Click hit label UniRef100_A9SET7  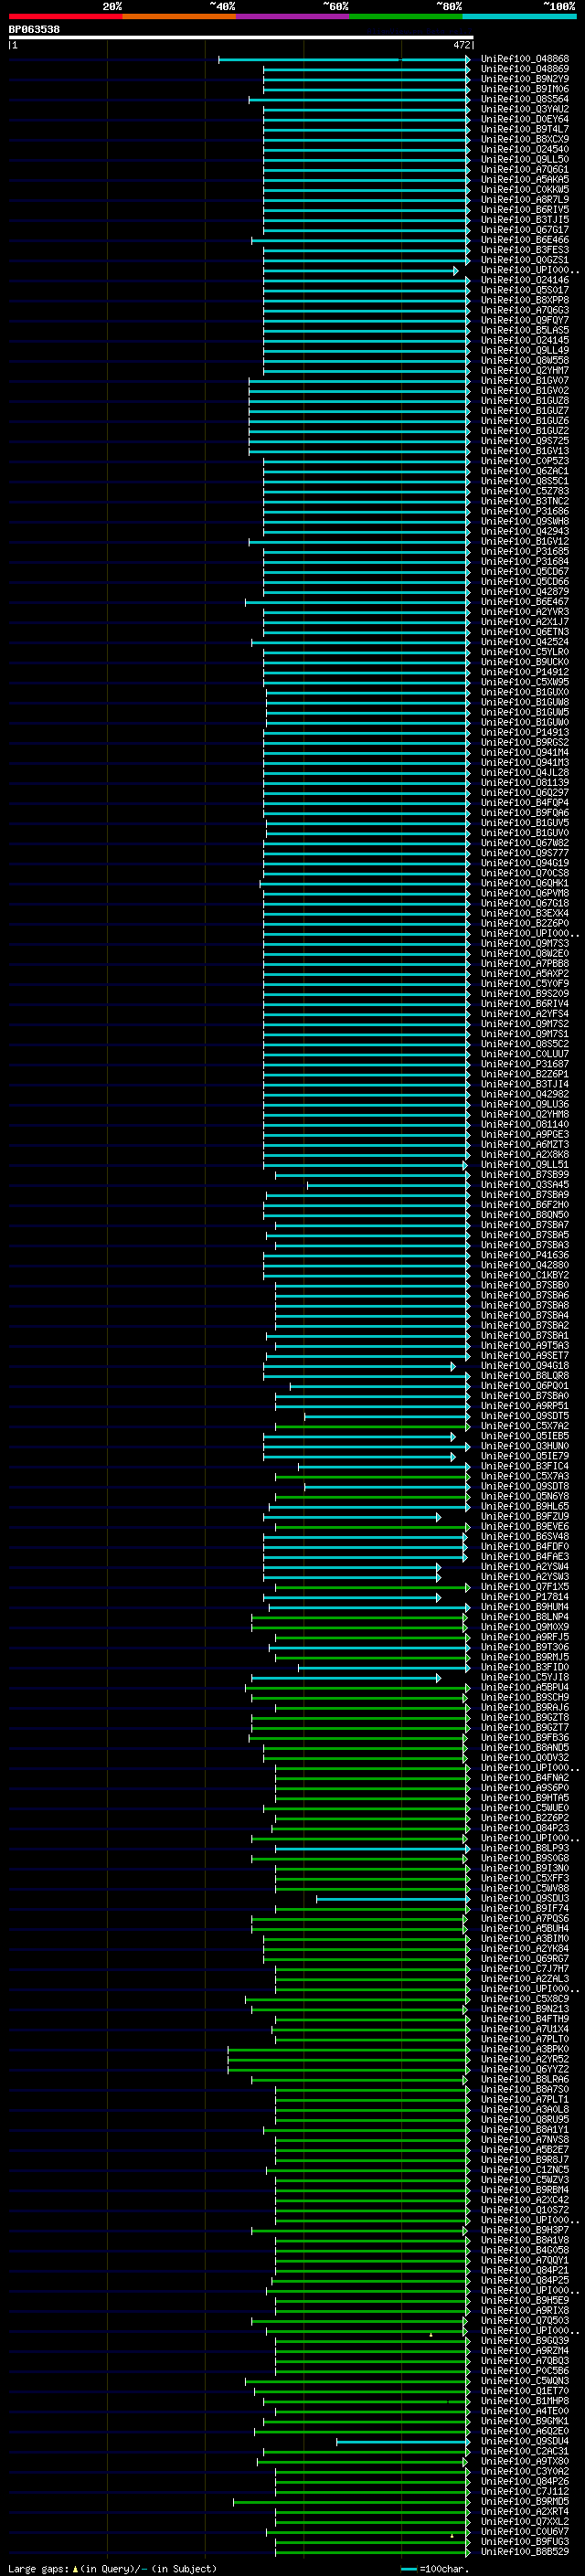[524, 1355]
